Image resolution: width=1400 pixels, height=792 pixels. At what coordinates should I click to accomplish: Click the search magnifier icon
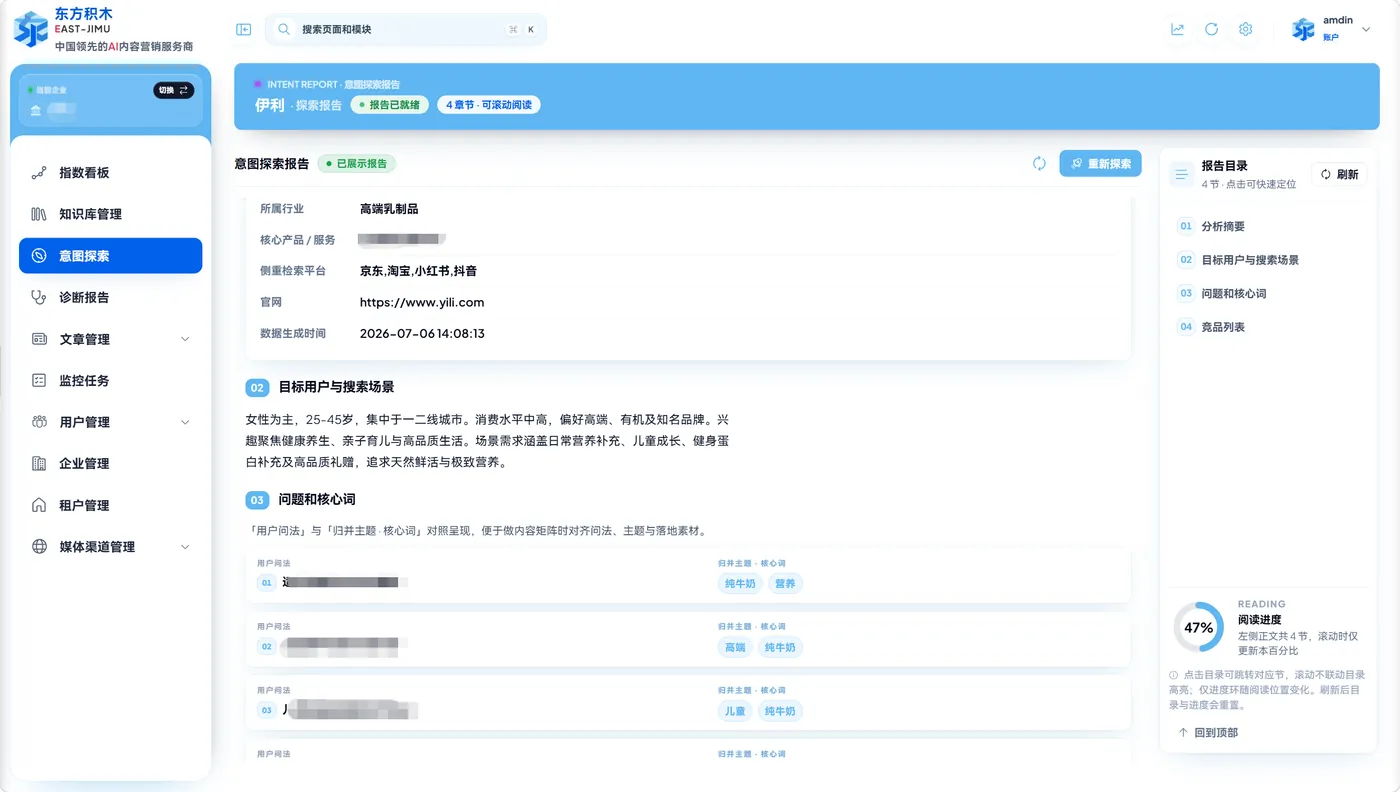tap(284, 30)
